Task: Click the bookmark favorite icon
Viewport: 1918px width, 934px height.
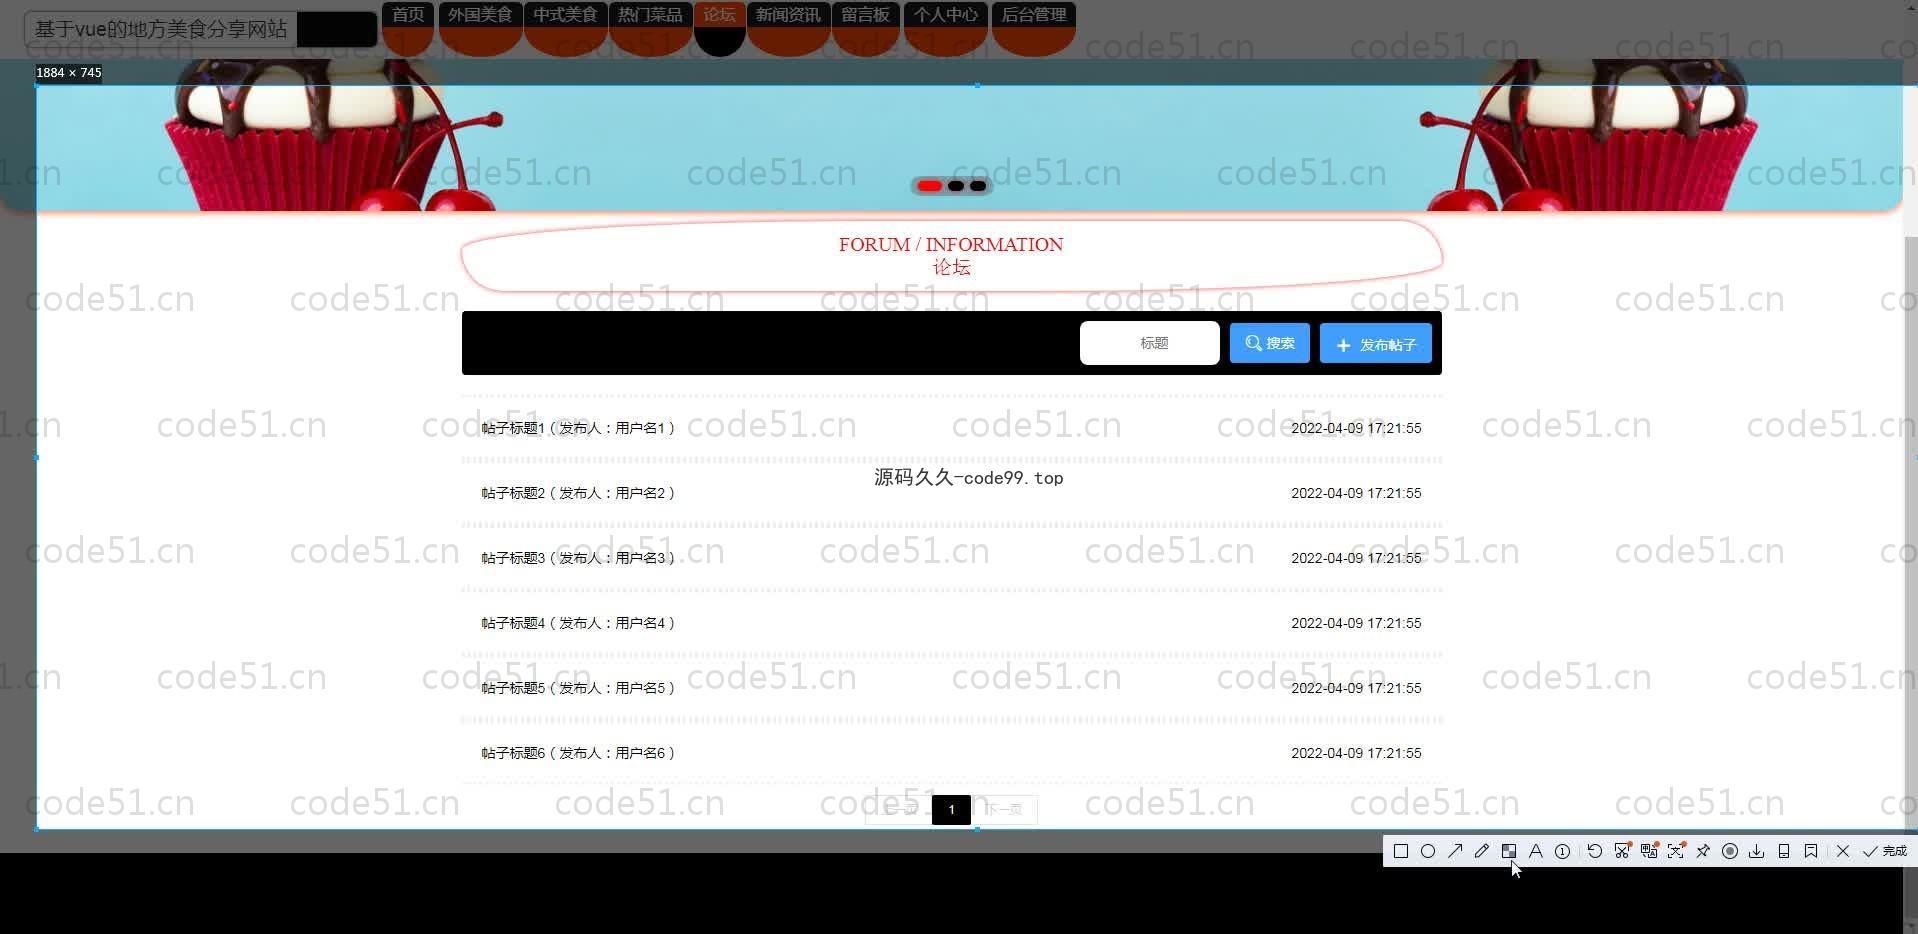Action: click(x=1810, y=851)
